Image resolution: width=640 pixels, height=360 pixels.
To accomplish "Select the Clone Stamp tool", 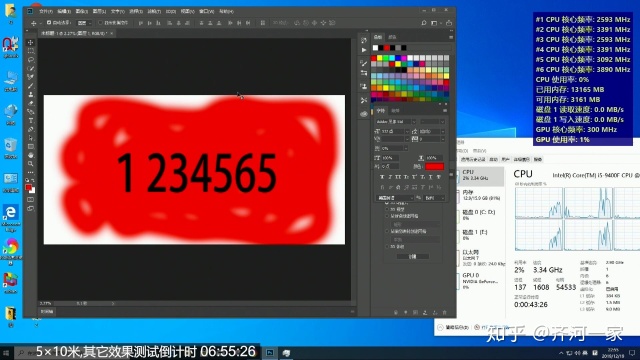I will tap(31, 94).
